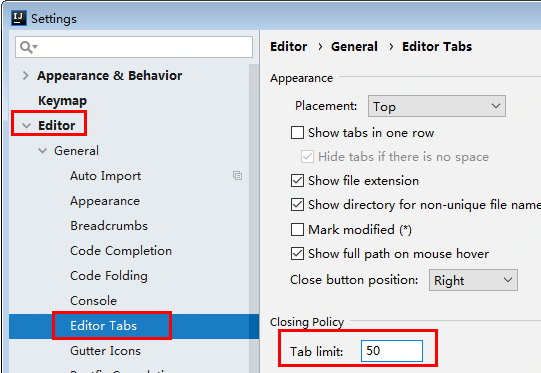Expand the Appearance & Behavior section

(x=26, y=76)
